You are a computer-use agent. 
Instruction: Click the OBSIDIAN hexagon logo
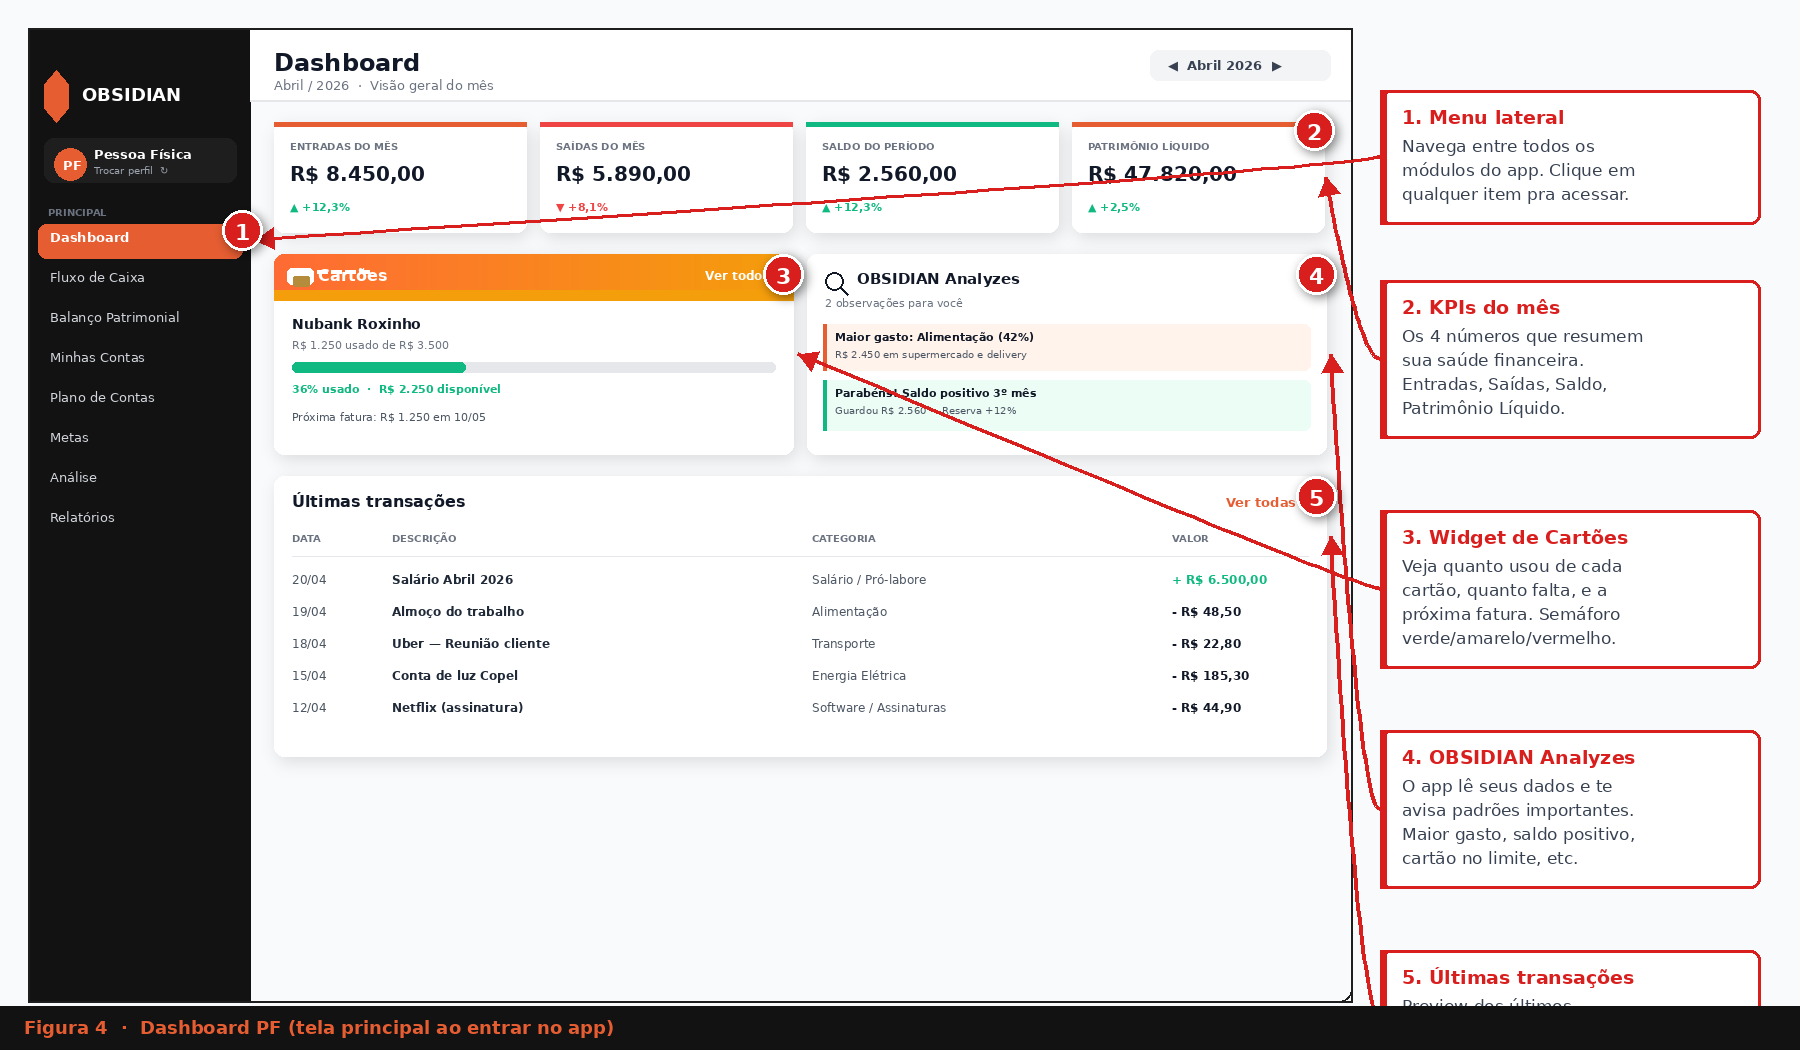[57, 96]
